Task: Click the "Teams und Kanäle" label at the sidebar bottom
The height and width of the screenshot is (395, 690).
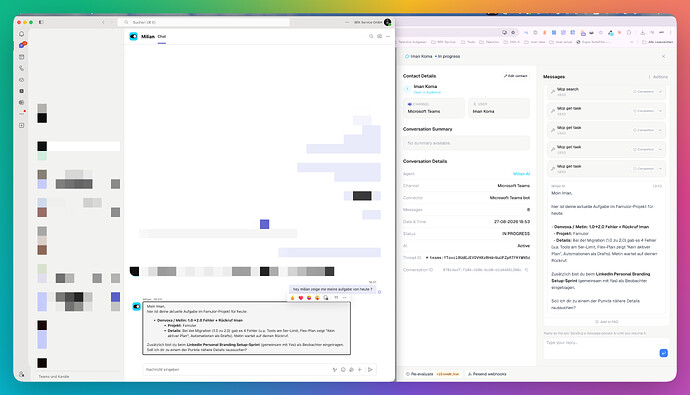Action: (54, 377)
